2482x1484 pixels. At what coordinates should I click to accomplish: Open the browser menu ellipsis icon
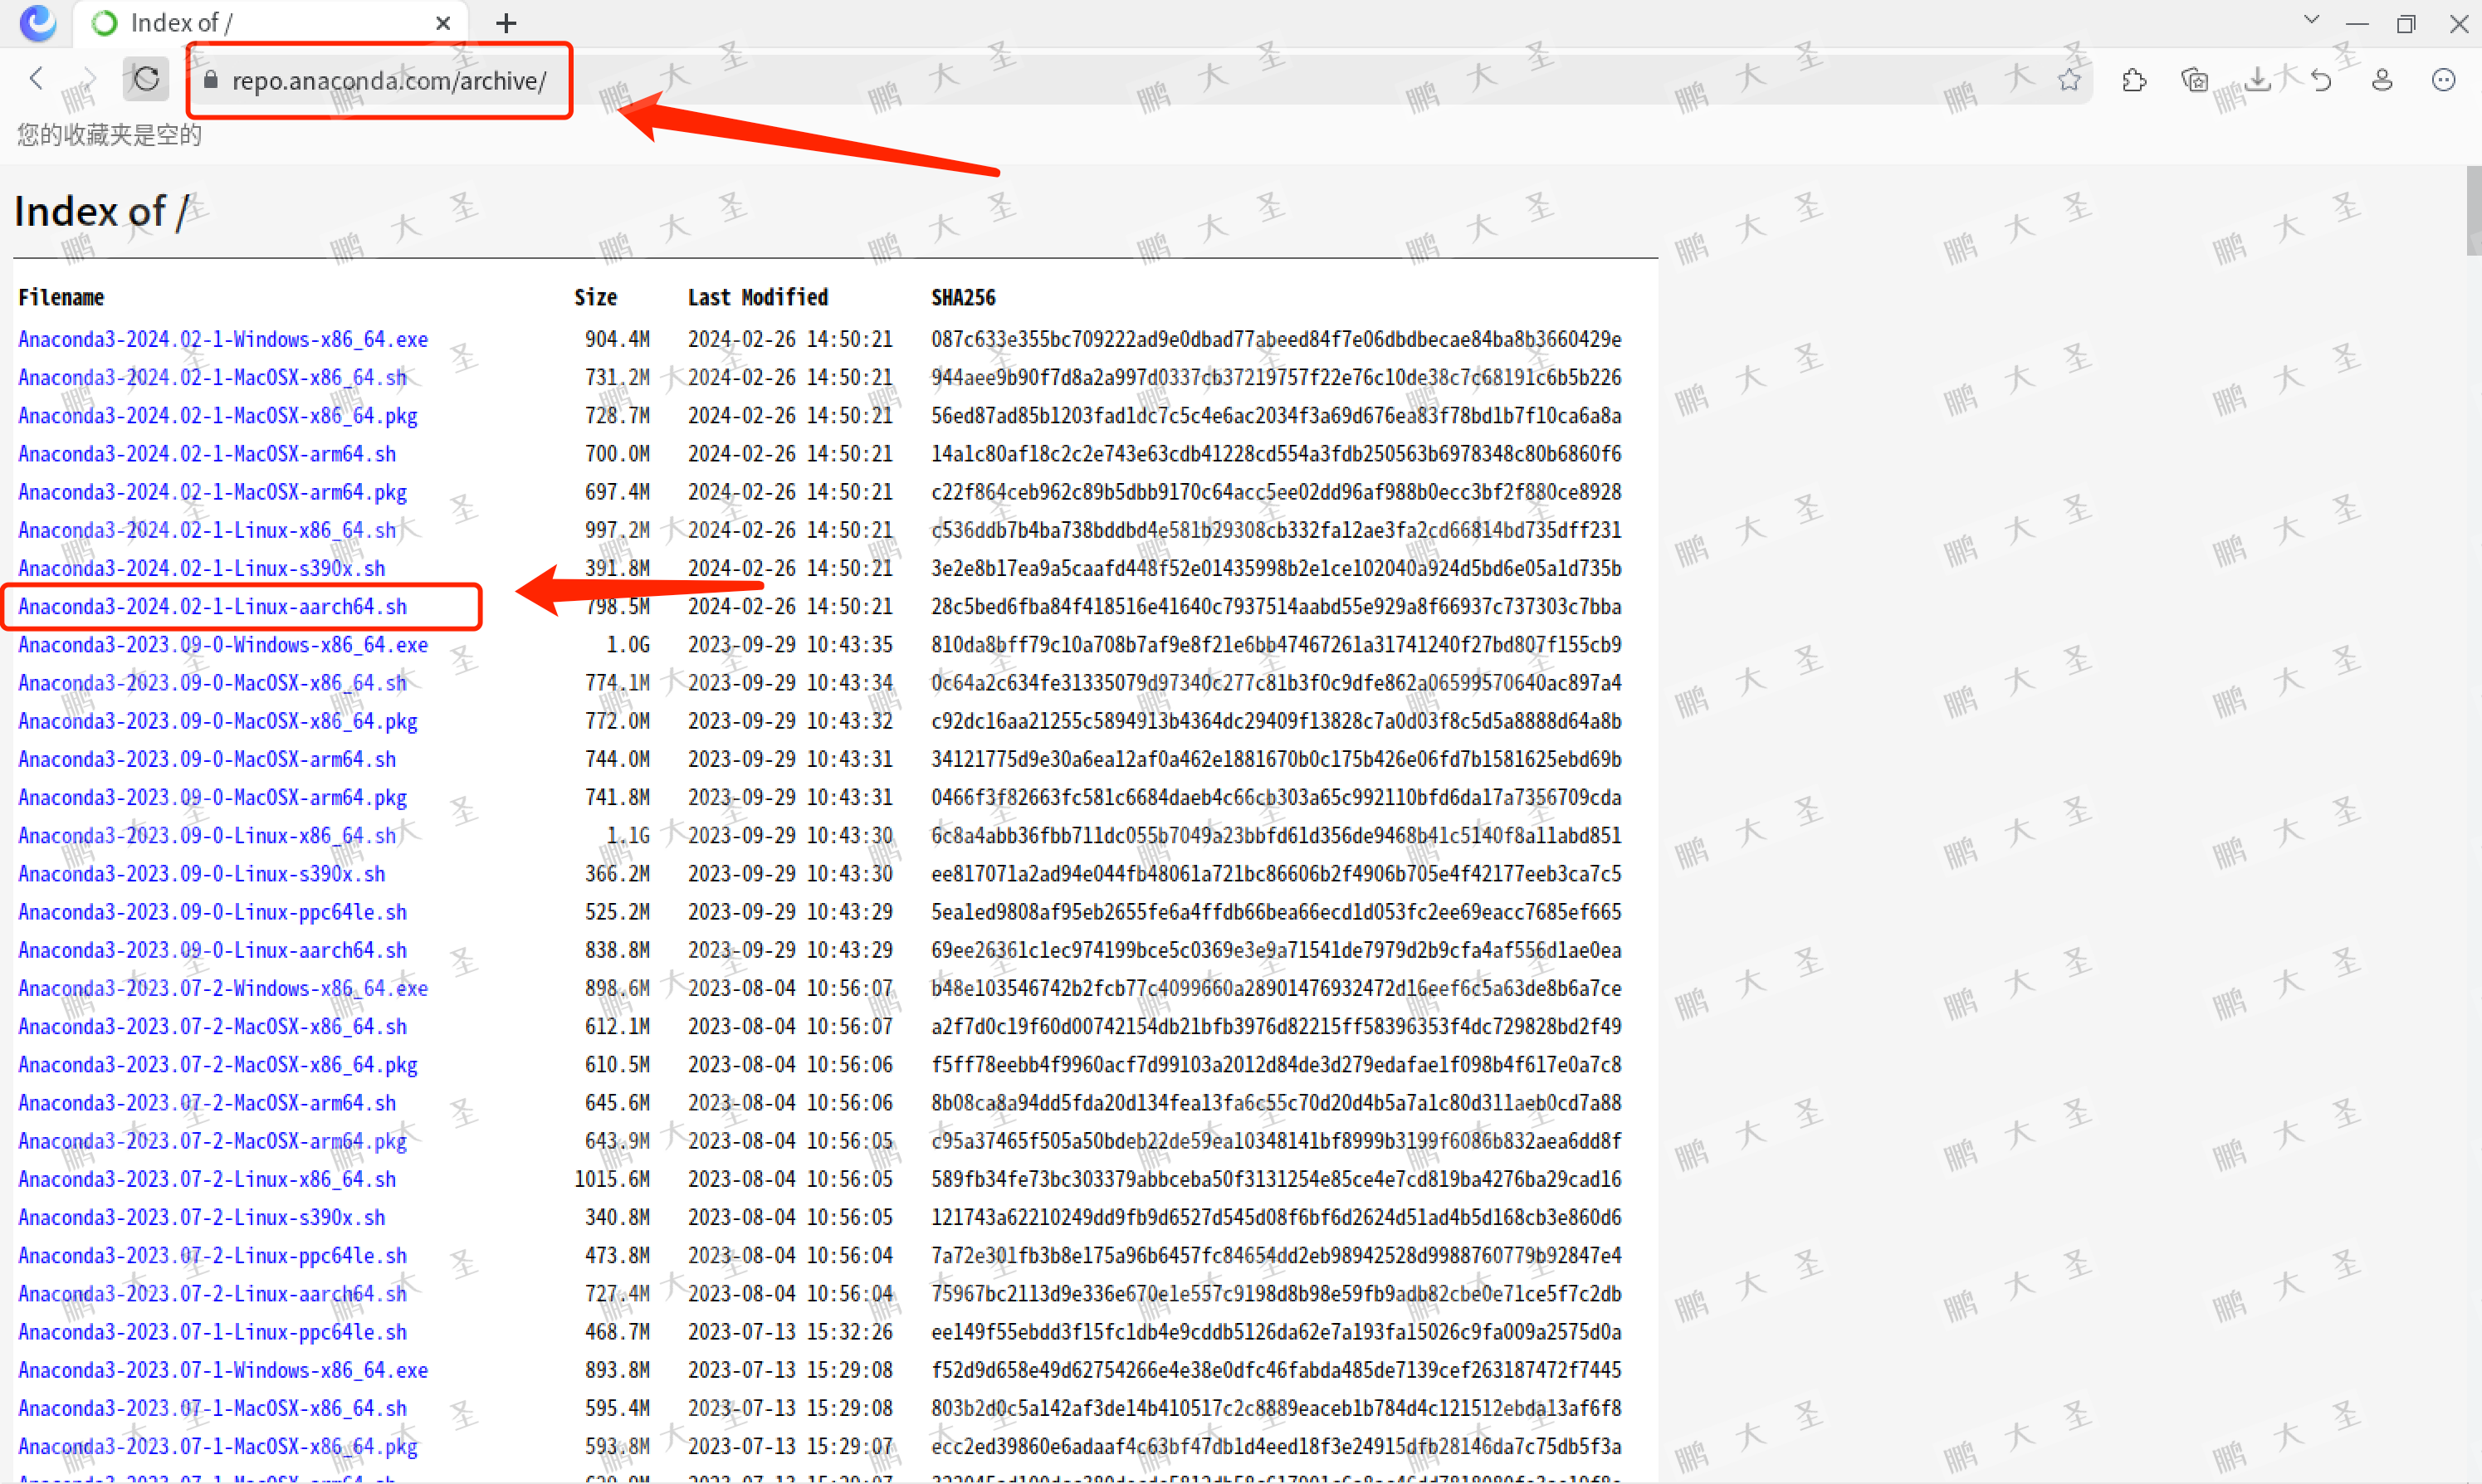pos(2443,80)
